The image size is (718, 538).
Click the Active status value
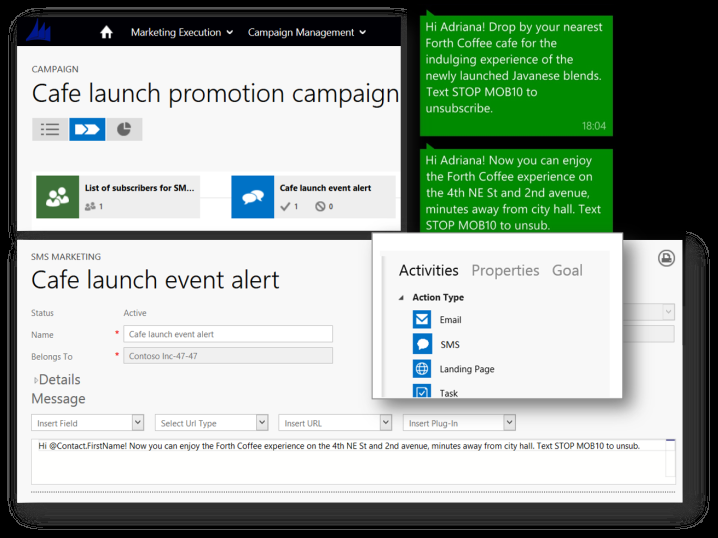[135, 313]
